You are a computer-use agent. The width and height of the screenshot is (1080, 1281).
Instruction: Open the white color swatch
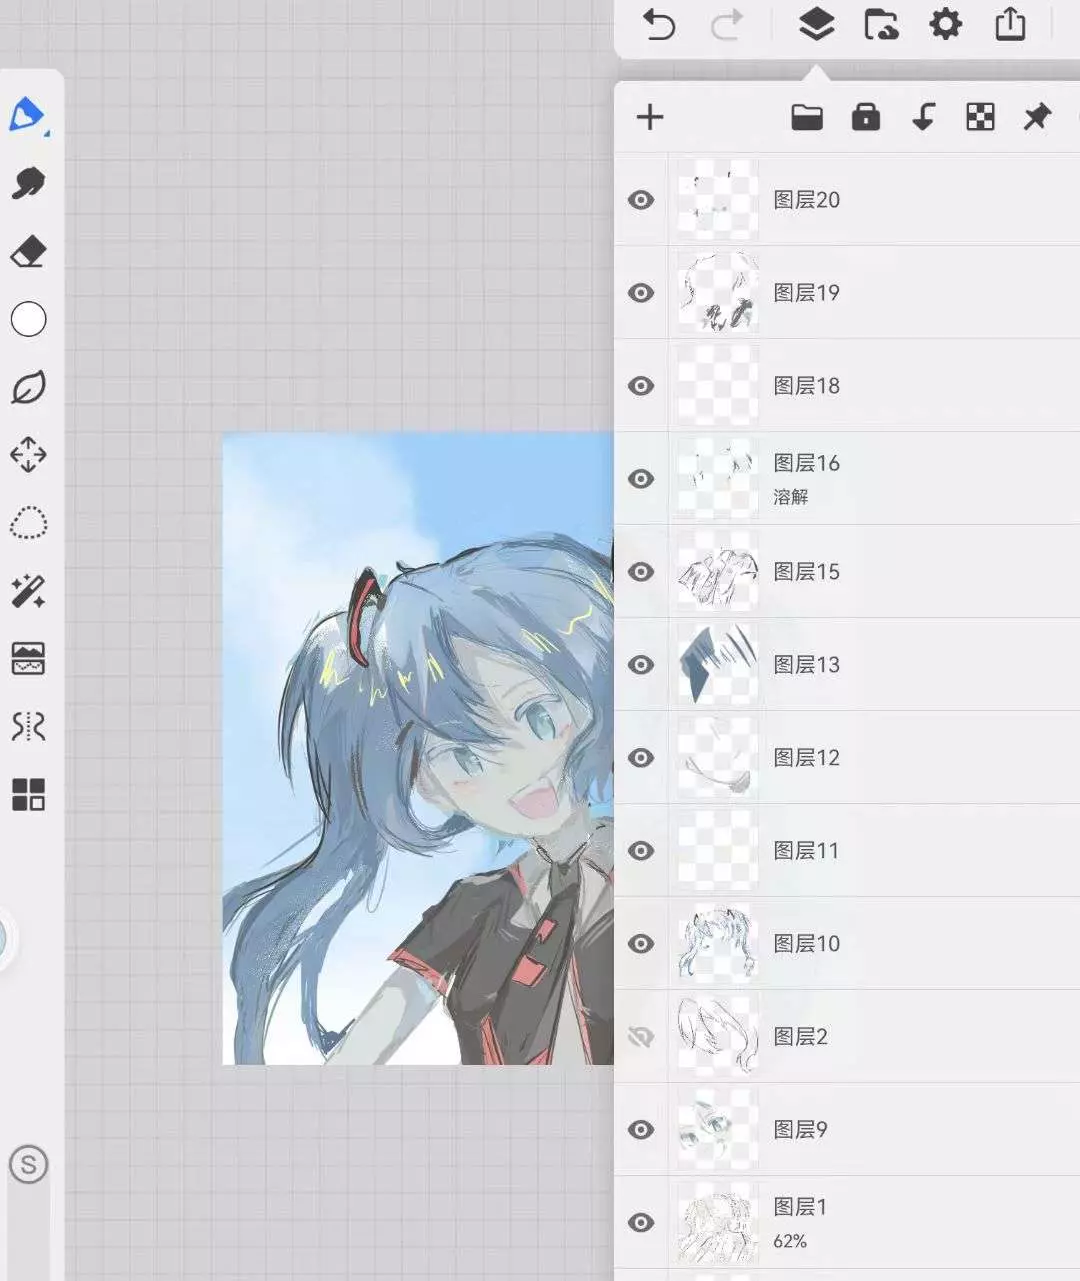click(x=28, y=320)
